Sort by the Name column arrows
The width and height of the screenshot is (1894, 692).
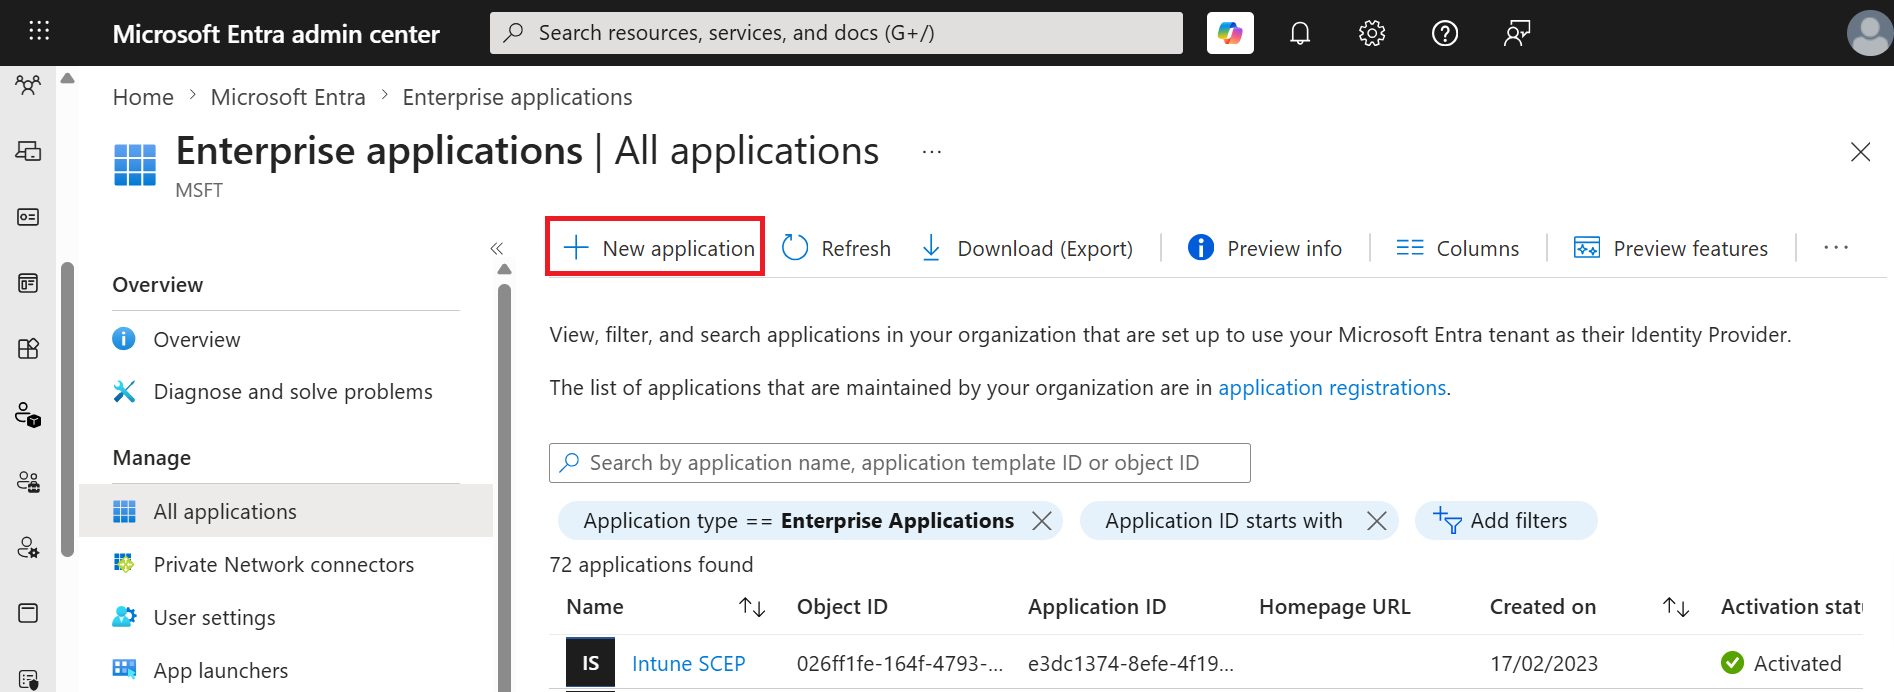pyautogui.click(x=752, y=607)
